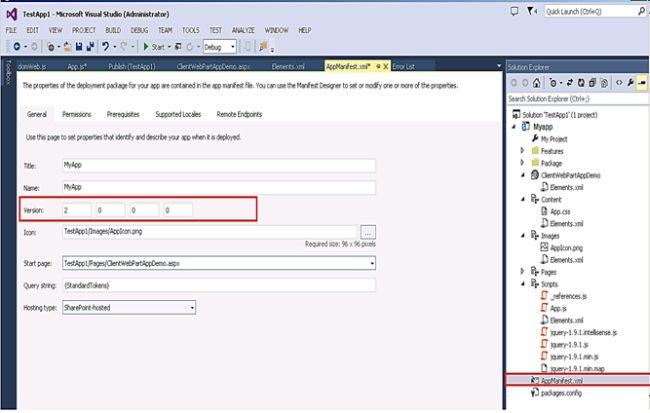Screen dimensions: 650x413
Task: Collapse the Scripts folder
Action: (x=523, y=284)
